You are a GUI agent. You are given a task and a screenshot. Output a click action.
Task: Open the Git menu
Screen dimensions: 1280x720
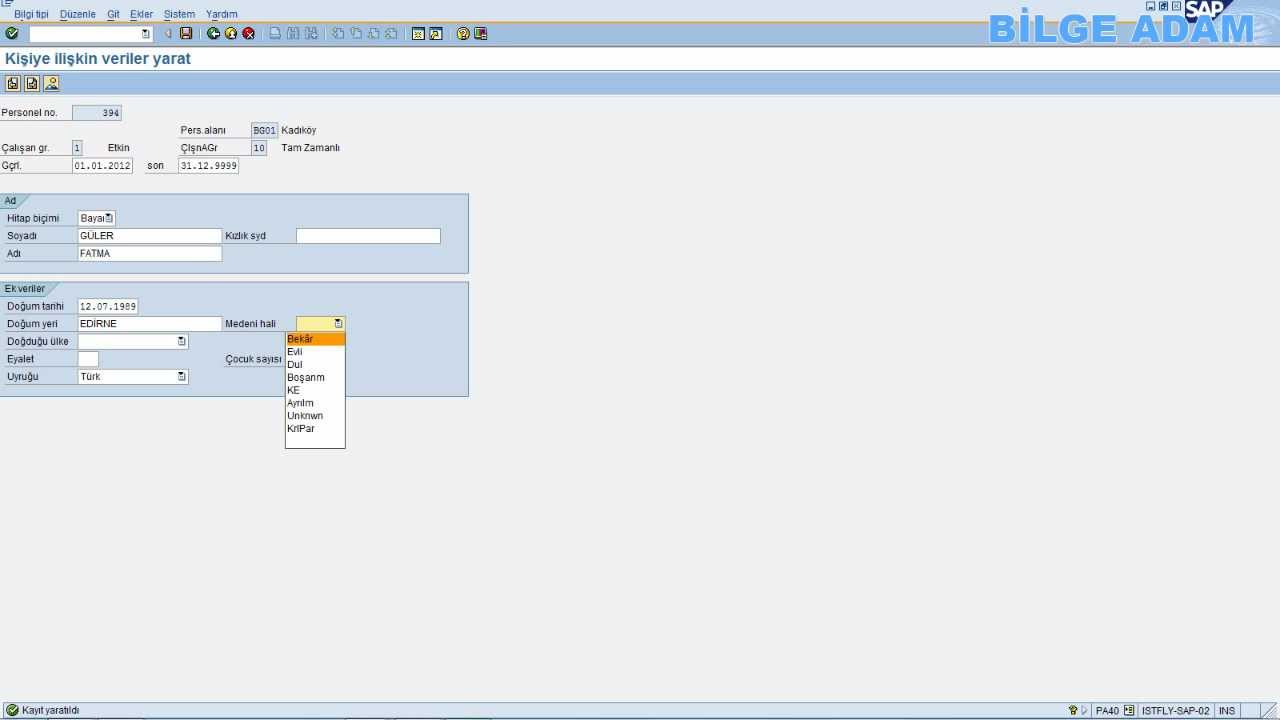coord(113,15)
